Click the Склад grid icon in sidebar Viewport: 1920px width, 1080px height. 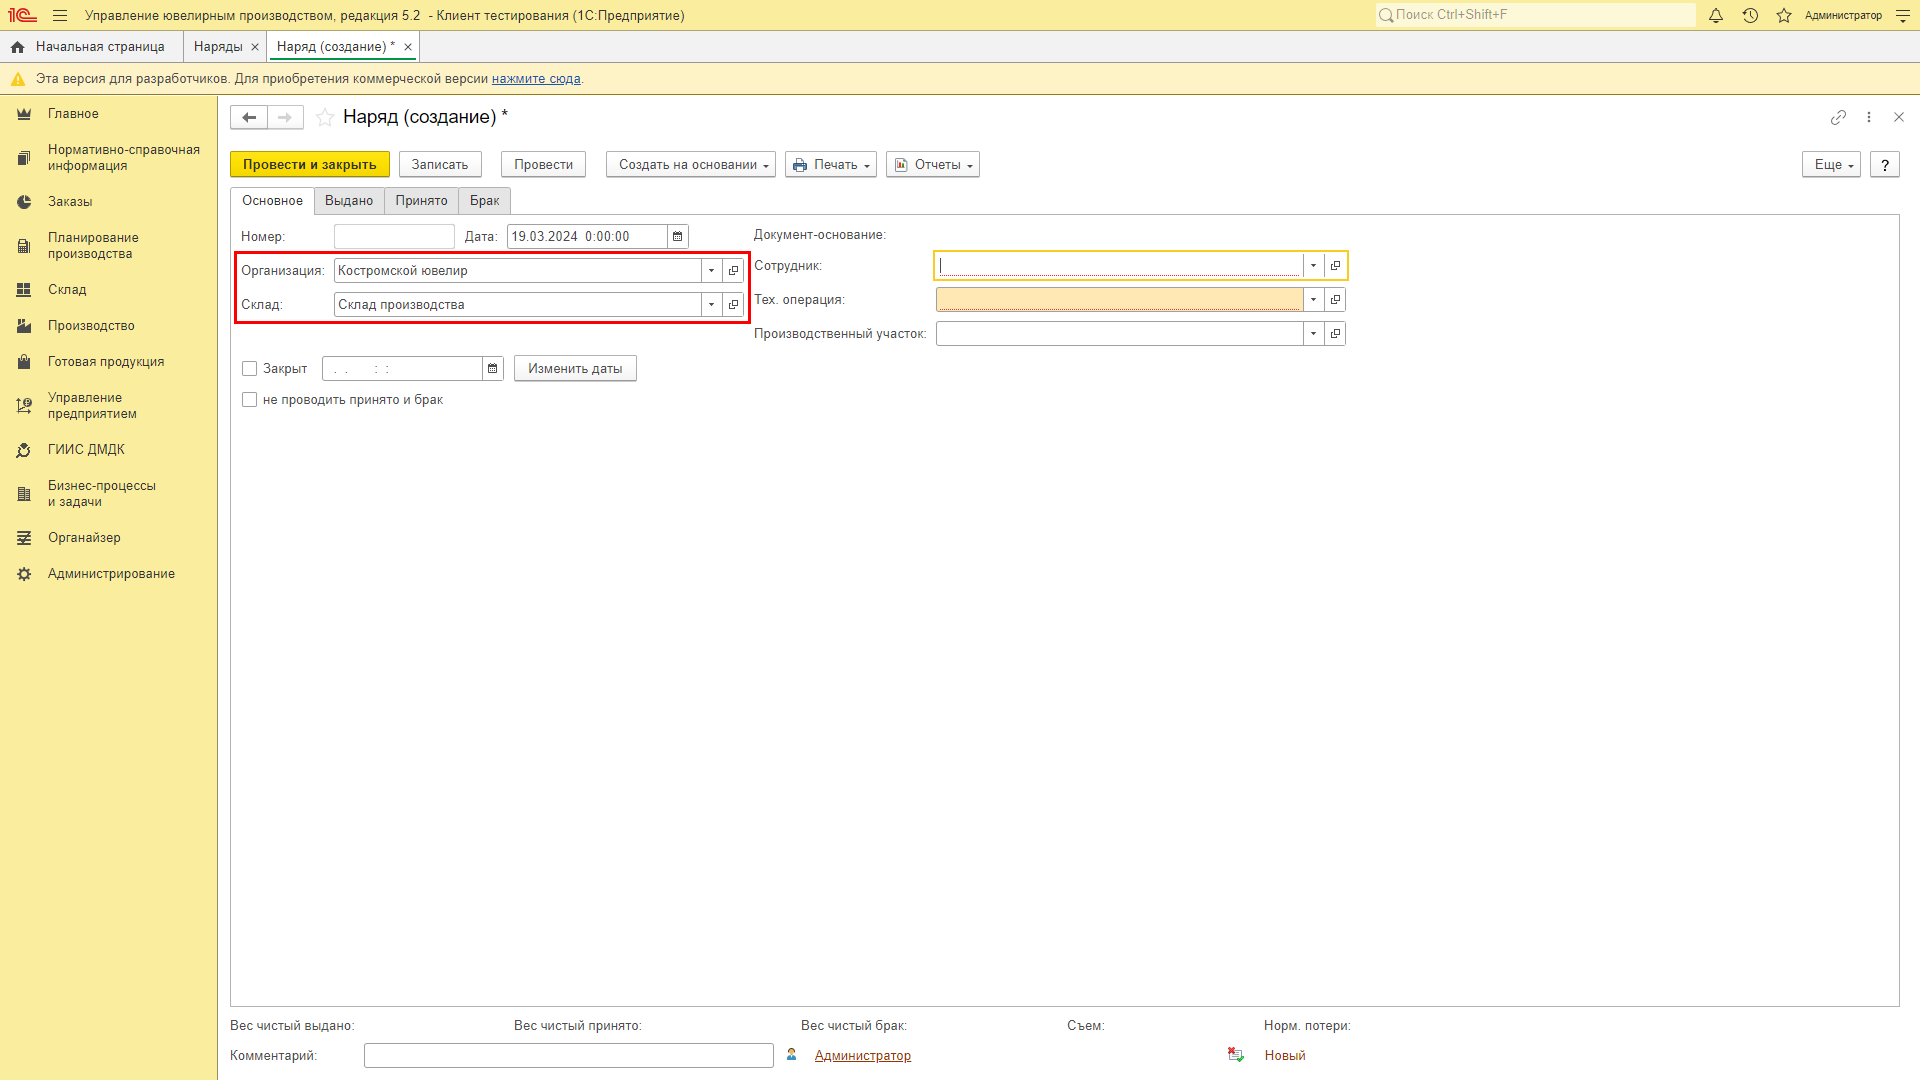24,290
